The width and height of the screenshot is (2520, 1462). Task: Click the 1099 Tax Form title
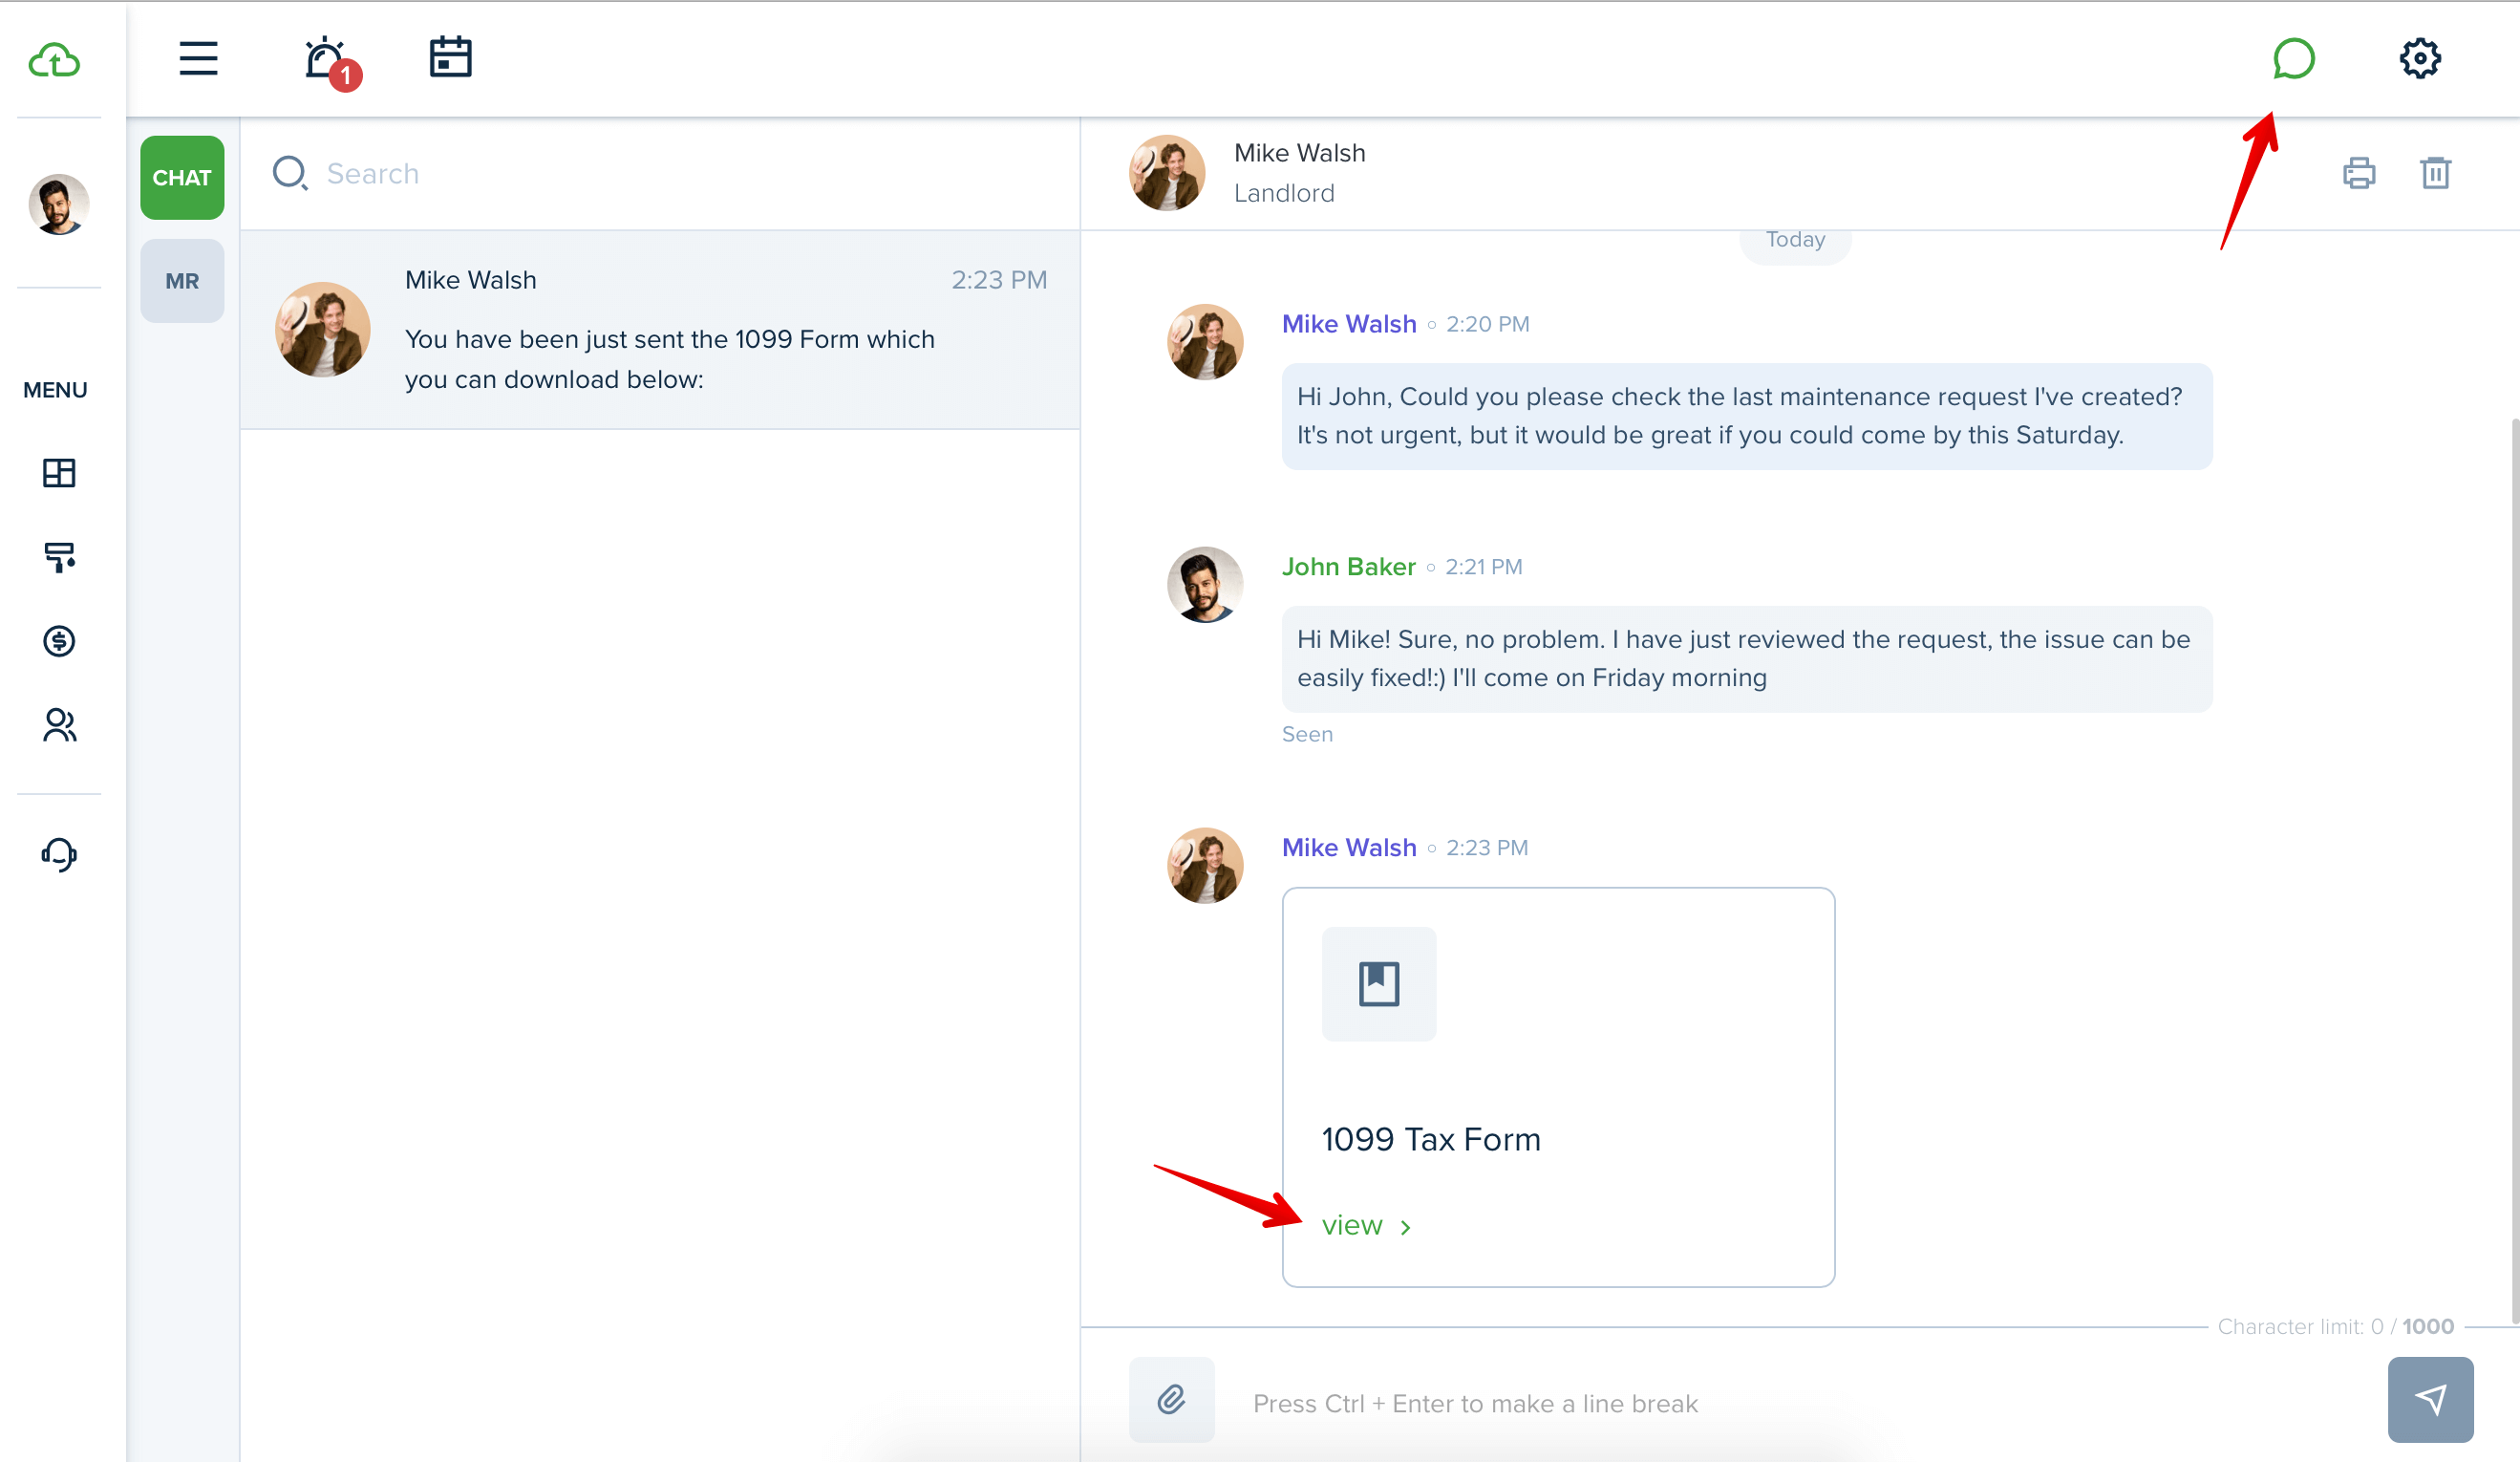[1431, 1139]
